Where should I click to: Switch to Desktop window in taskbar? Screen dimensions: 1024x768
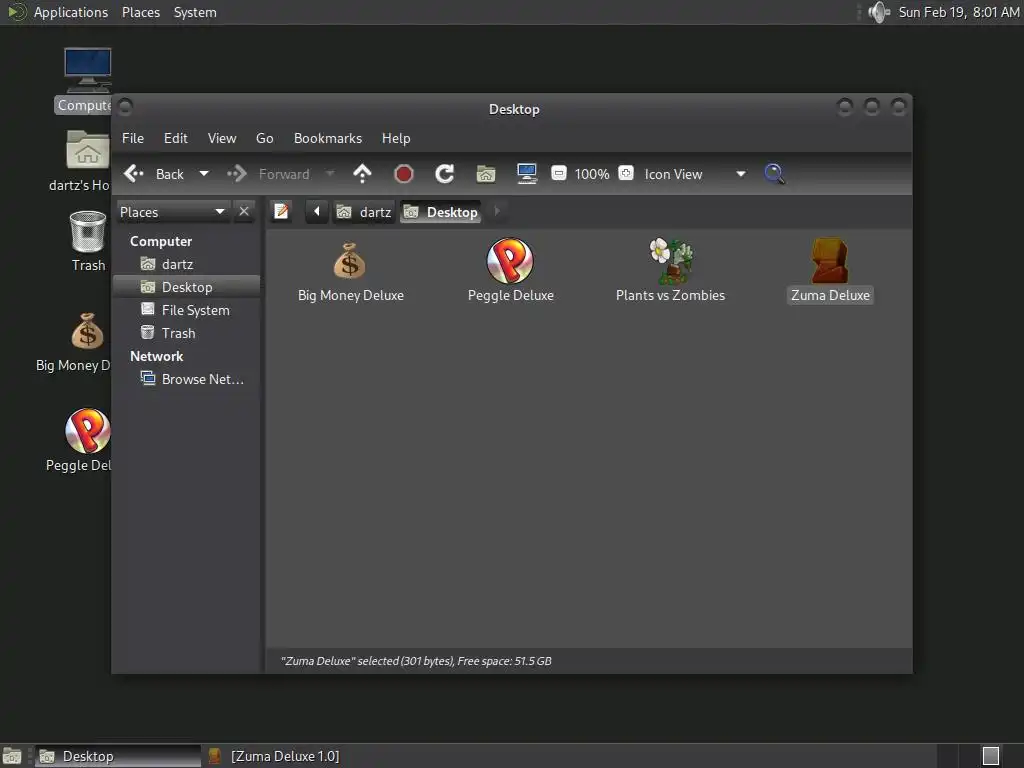click(118, 756)
